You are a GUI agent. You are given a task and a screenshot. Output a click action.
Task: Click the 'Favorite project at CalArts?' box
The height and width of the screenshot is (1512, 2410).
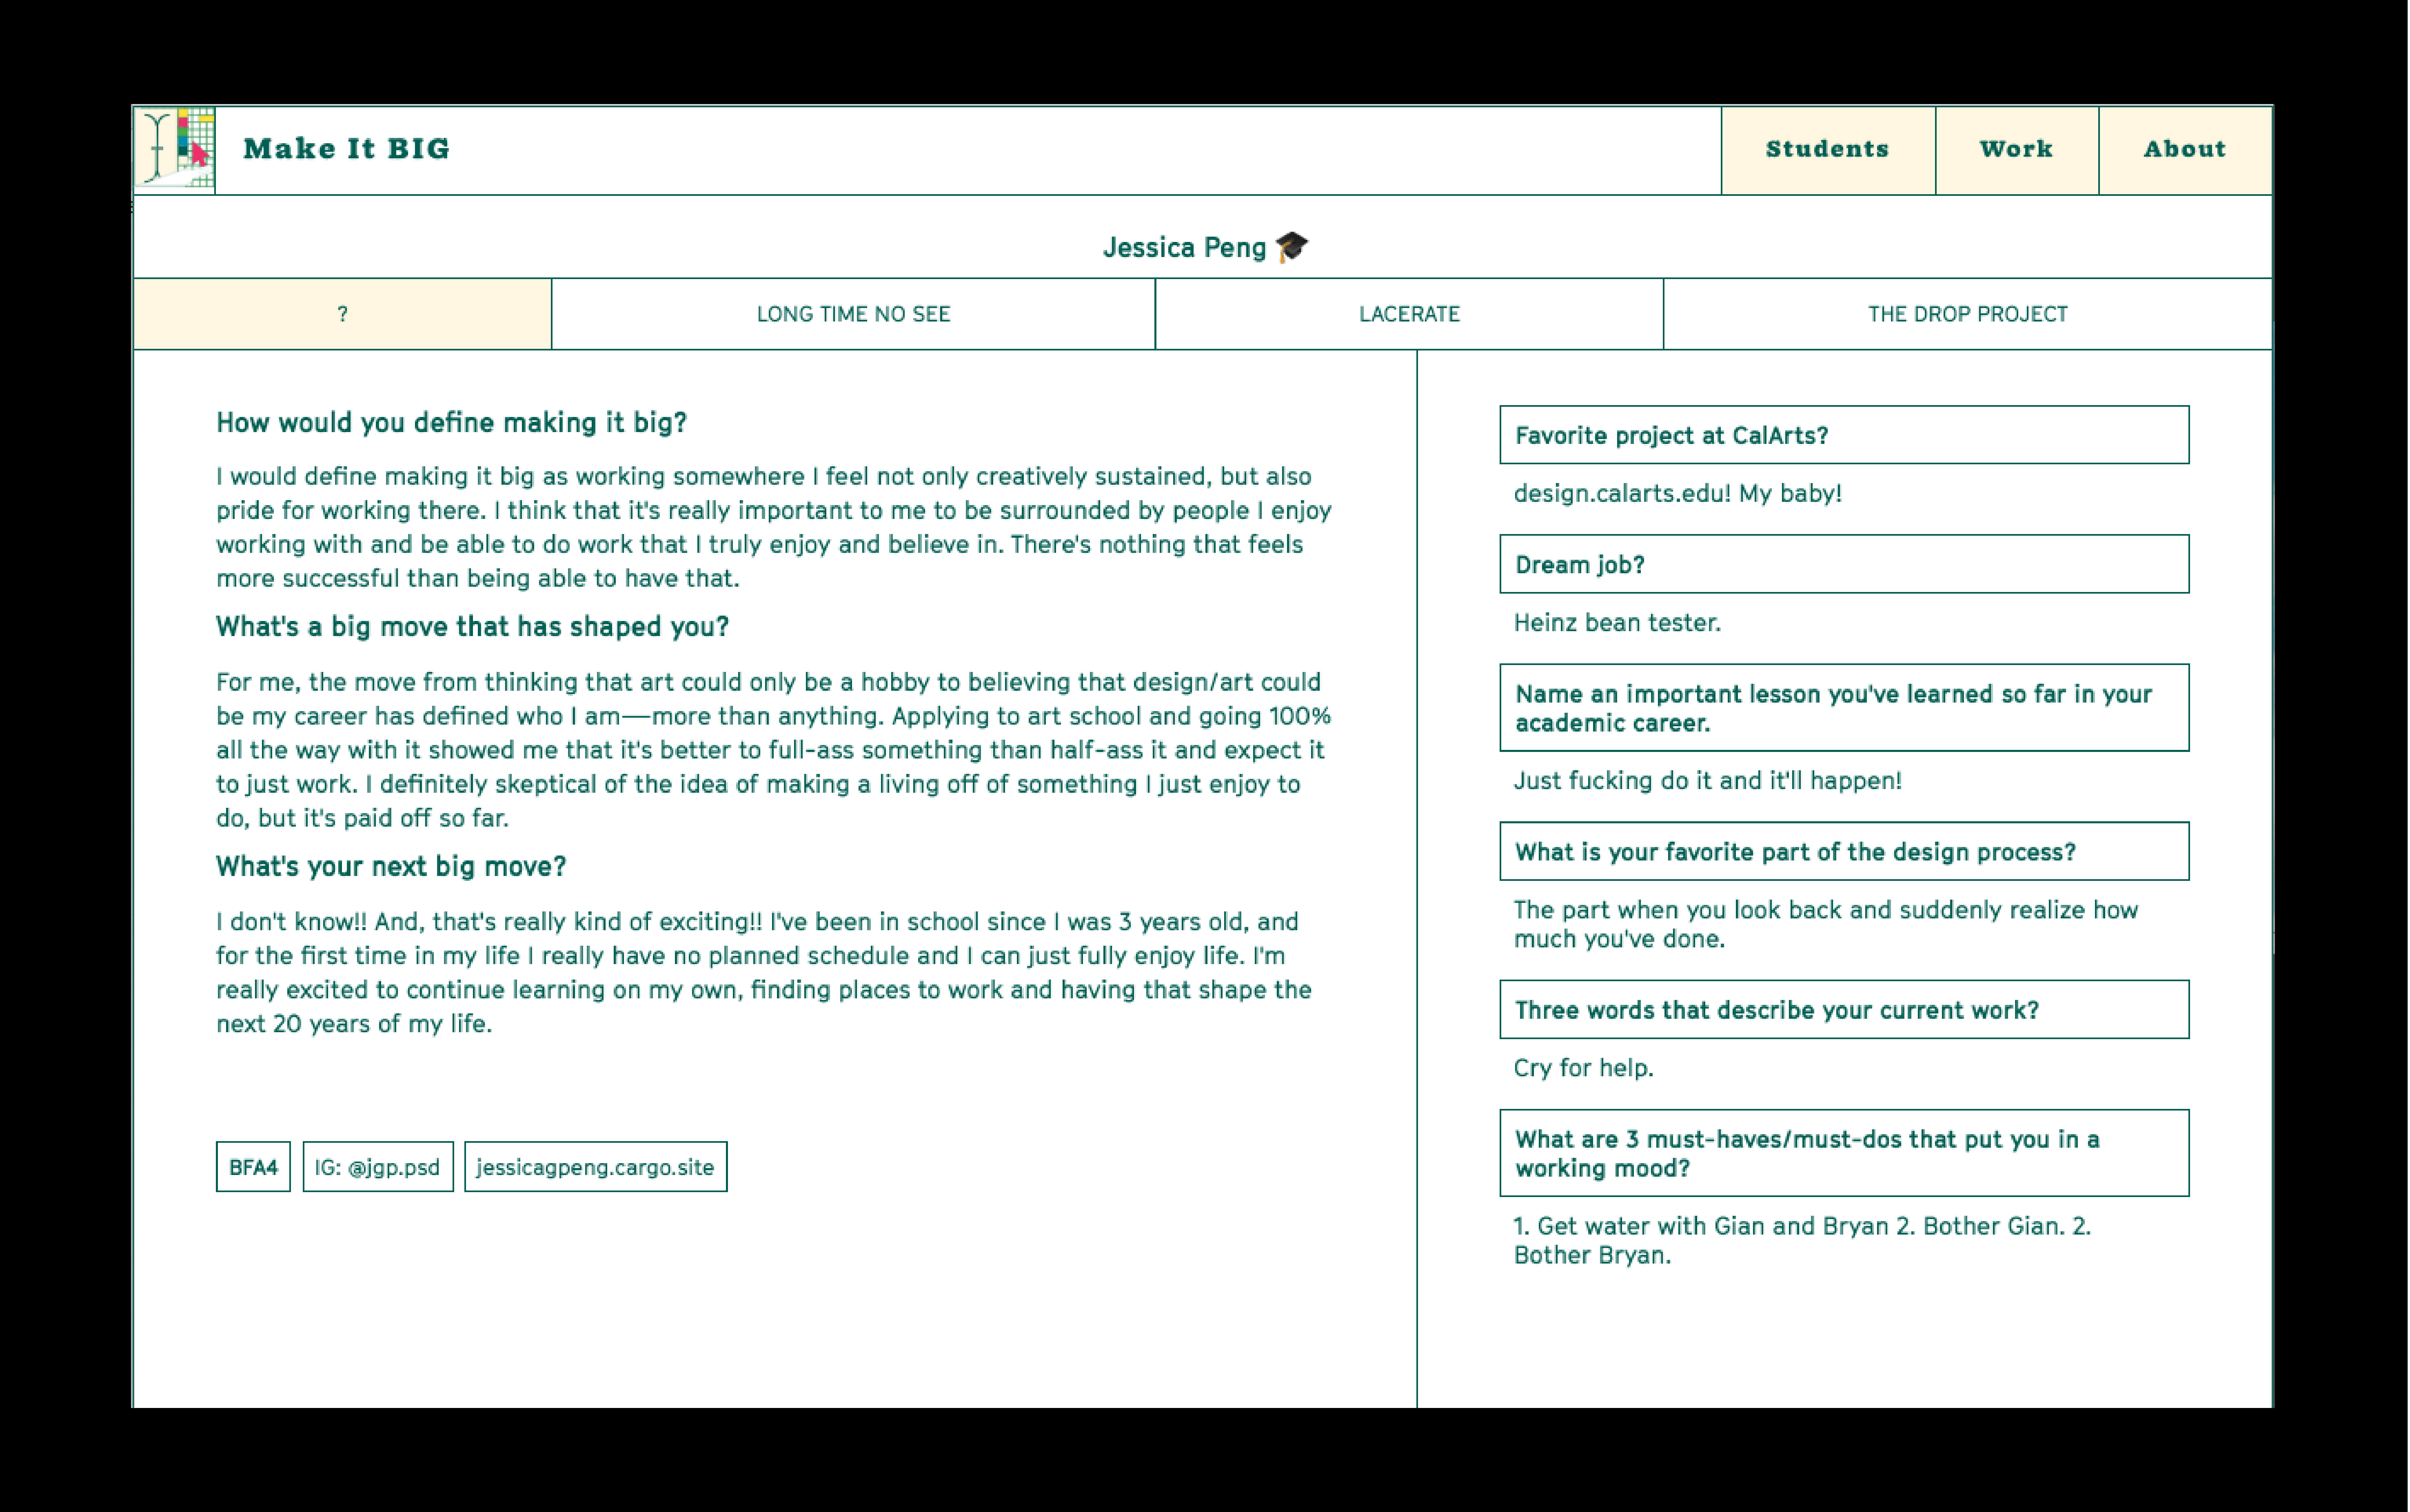coord(1844,435)
